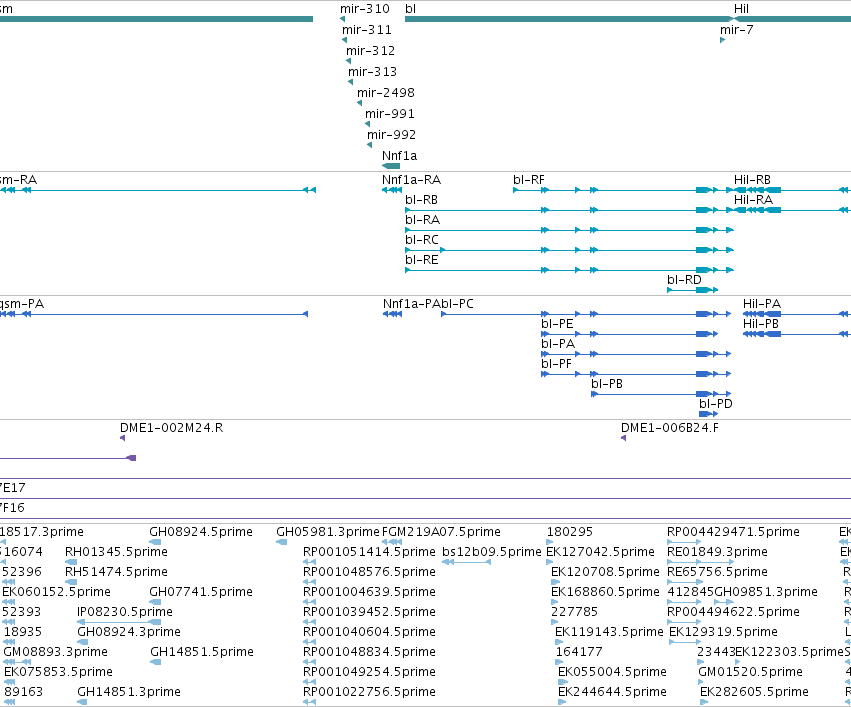Image resolution: width=851 pixels, height=707 pixels.
Task: Click the mir-992 gene label
Action: (391, 135)
